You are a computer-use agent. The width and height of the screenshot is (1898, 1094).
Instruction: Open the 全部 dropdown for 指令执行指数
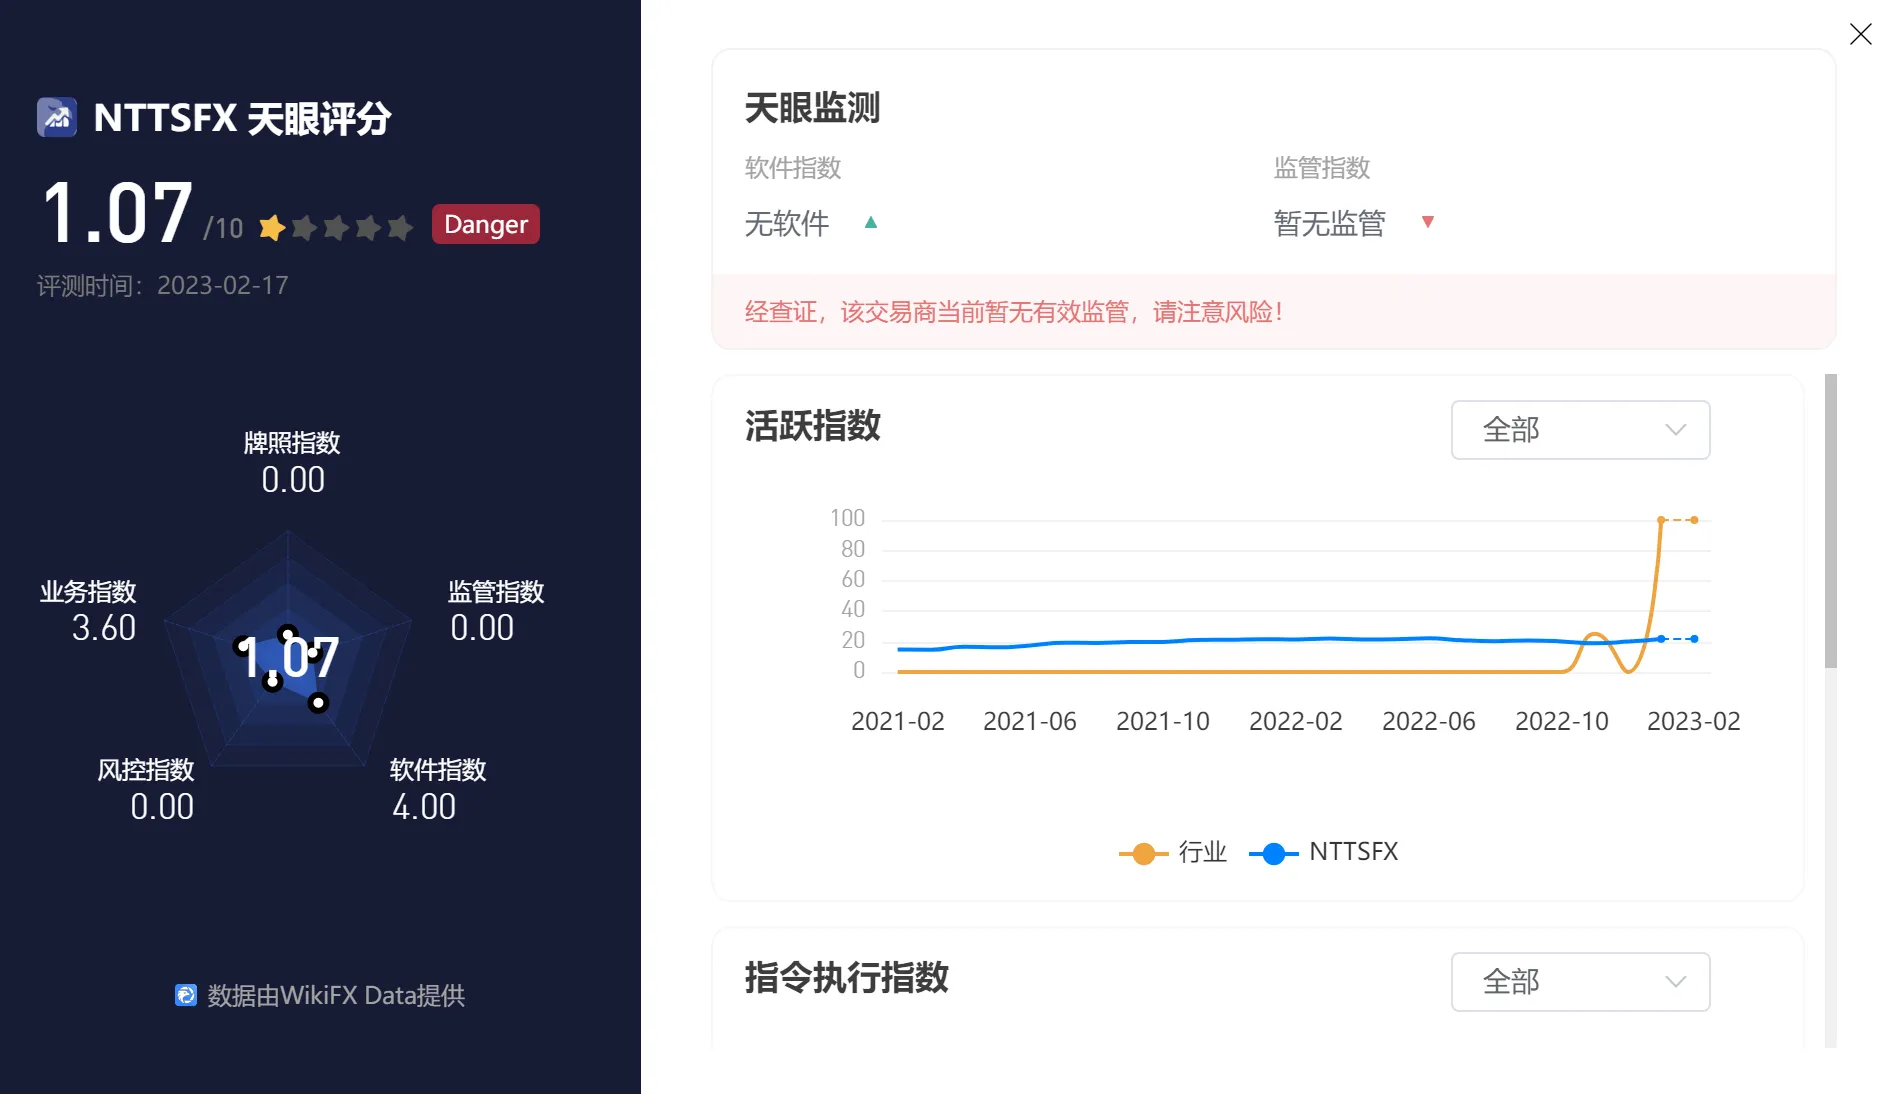point(1580,982)
